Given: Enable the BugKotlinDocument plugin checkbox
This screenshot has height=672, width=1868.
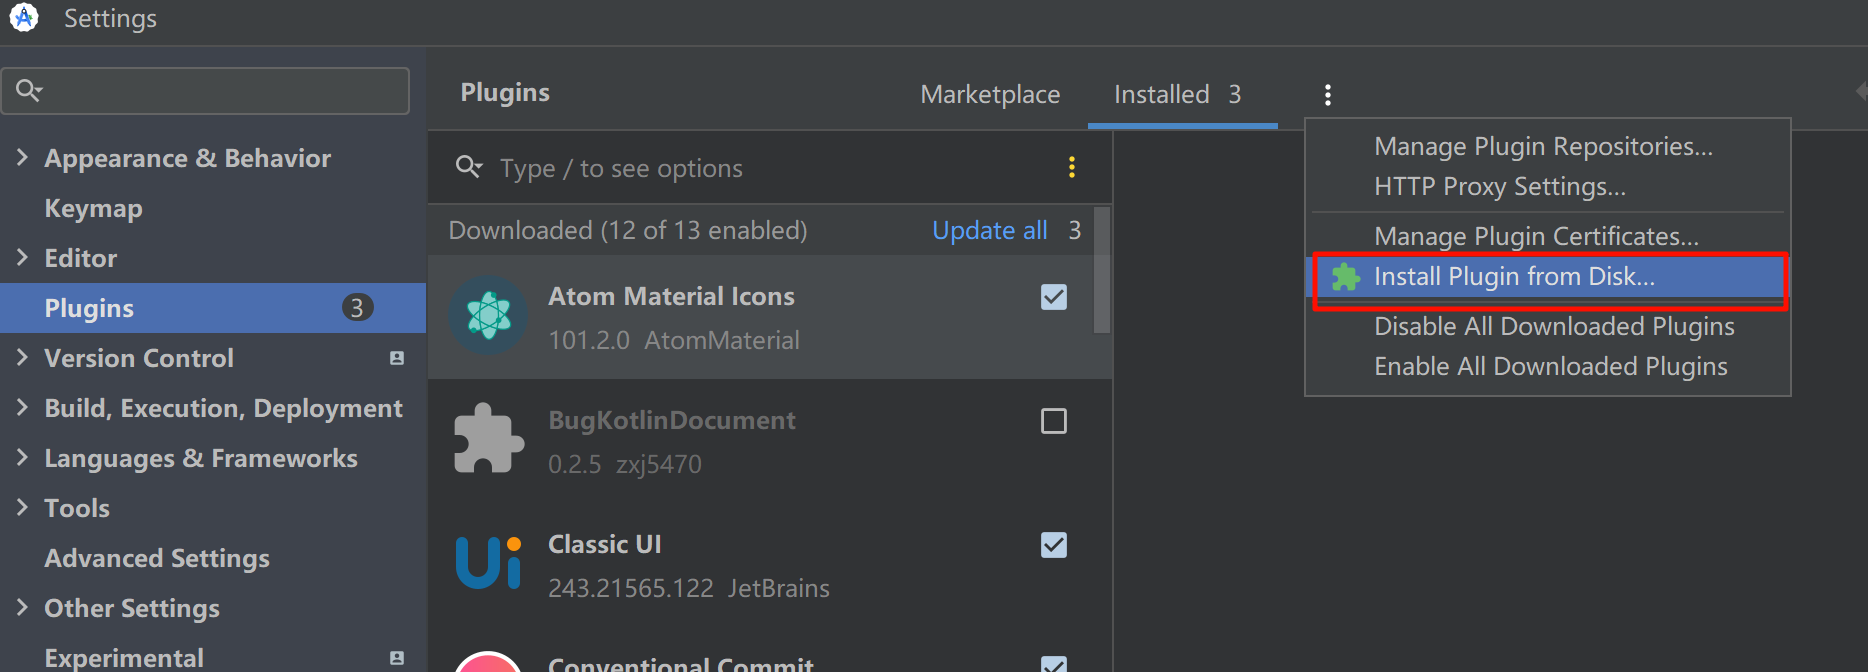Looking at the screenshot, I should click(1054, 421).
